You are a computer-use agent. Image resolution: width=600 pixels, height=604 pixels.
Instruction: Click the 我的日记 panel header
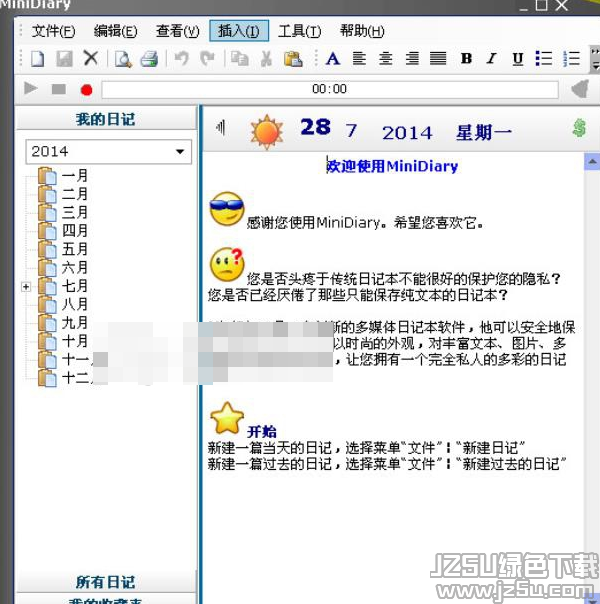pos(106,119)
